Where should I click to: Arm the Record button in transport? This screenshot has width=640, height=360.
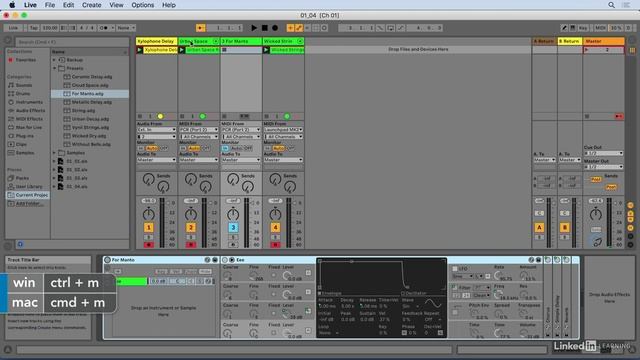(275, 28)
